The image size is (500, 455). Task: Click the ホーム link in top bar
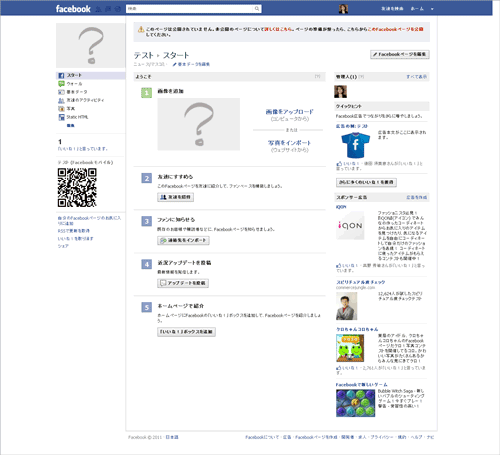417,9
